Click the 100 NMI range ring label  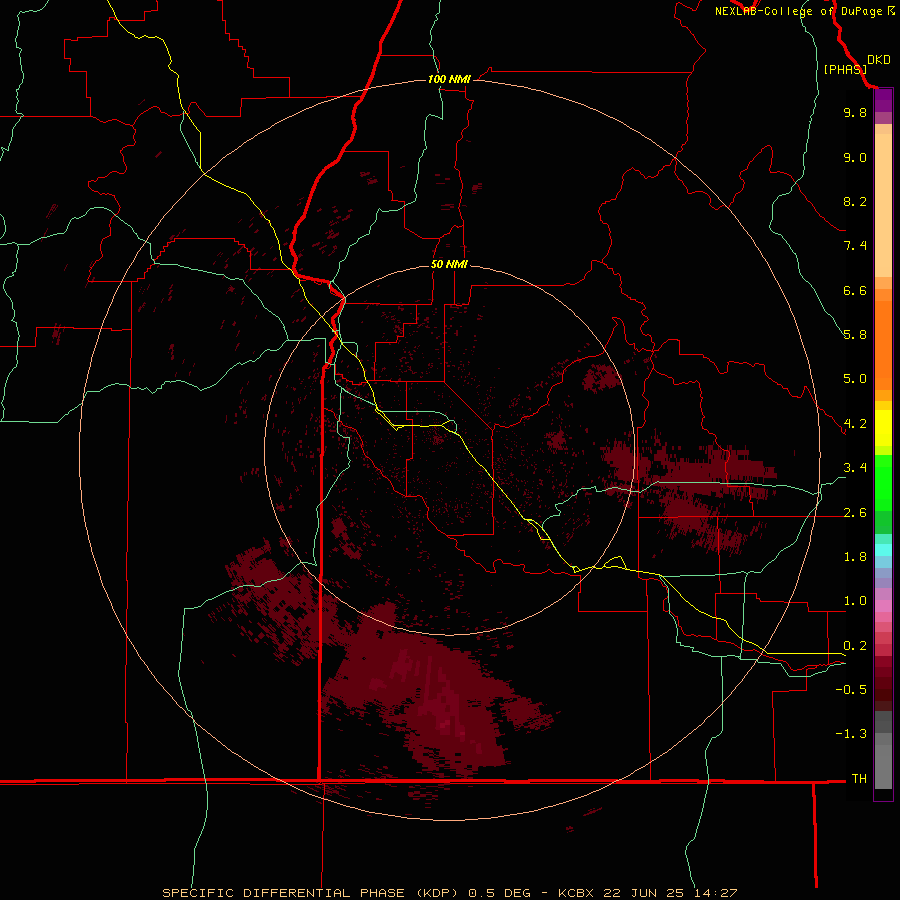(449, 79)
